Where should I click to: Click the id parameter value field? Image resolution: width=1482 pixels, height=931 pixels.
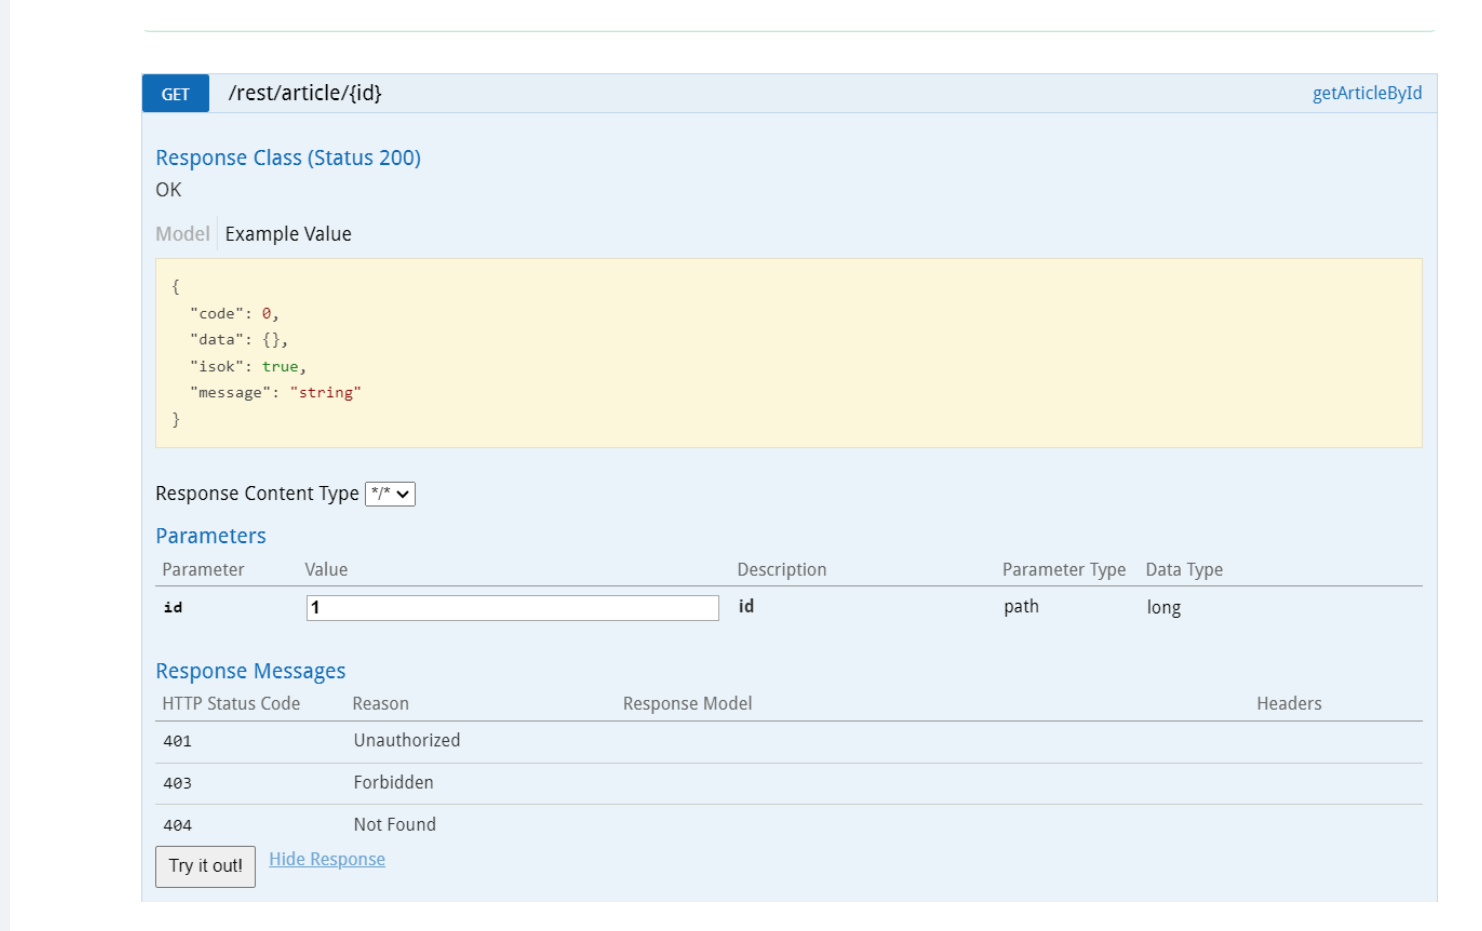coord(512,608)
